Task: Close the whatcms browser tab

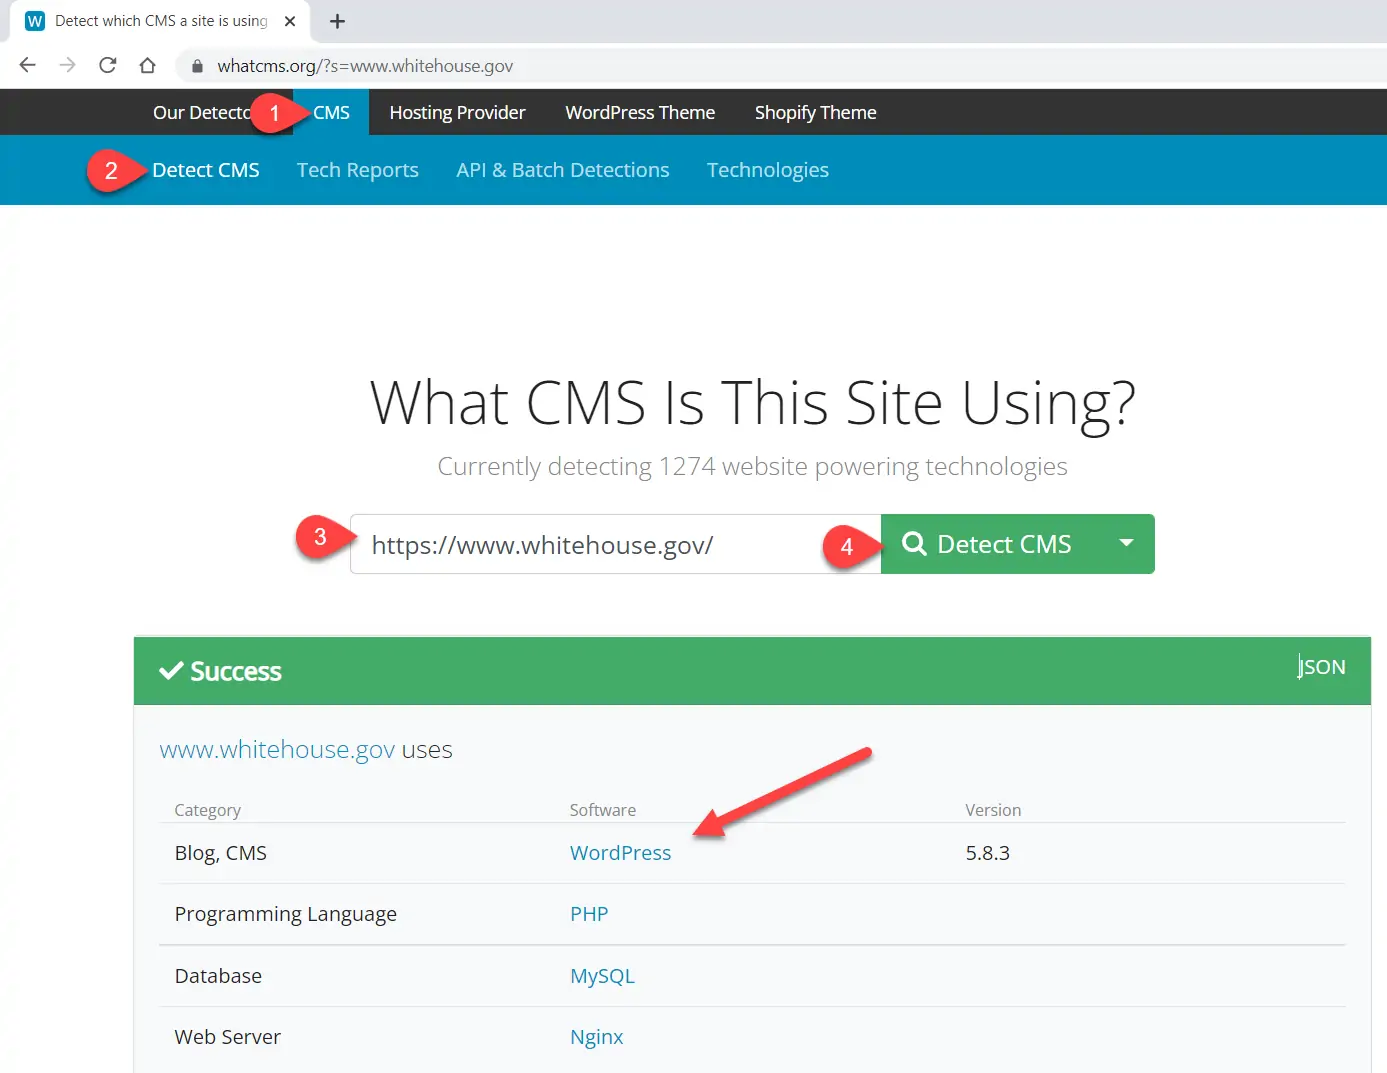Action: (290, 21)
